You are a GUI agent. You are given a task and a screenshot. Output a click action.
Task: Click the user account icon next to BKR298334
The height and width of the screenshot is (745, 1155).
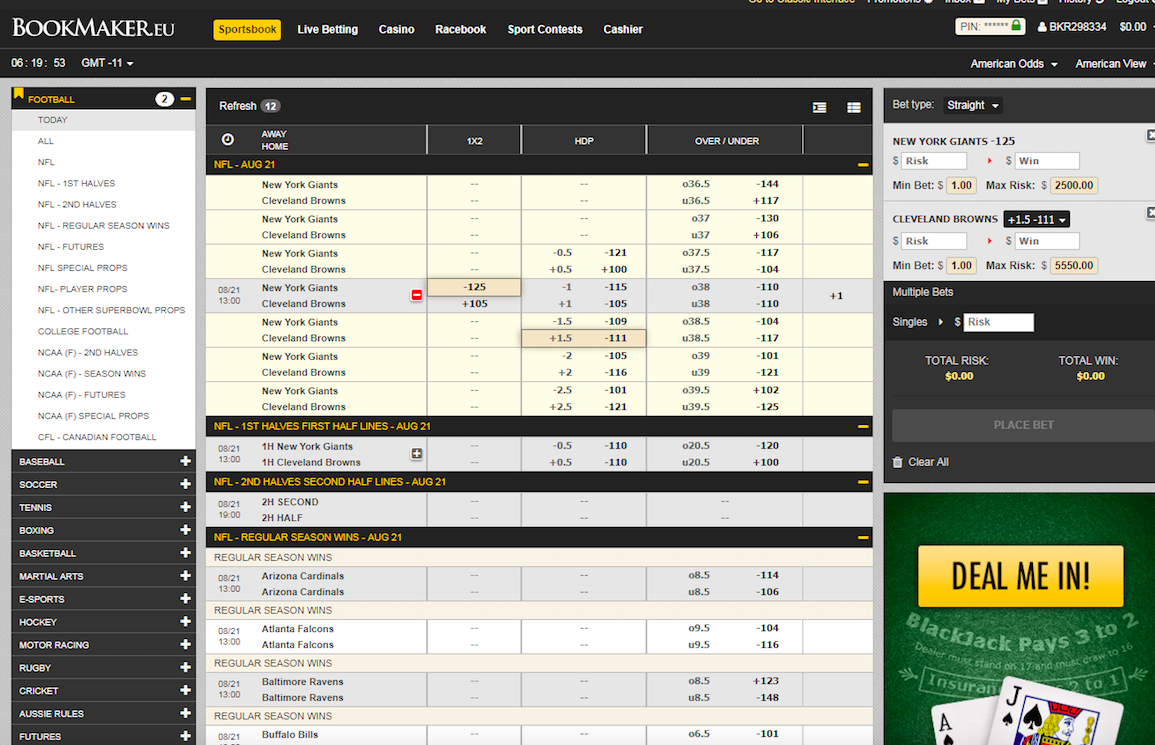[1042, 27]
